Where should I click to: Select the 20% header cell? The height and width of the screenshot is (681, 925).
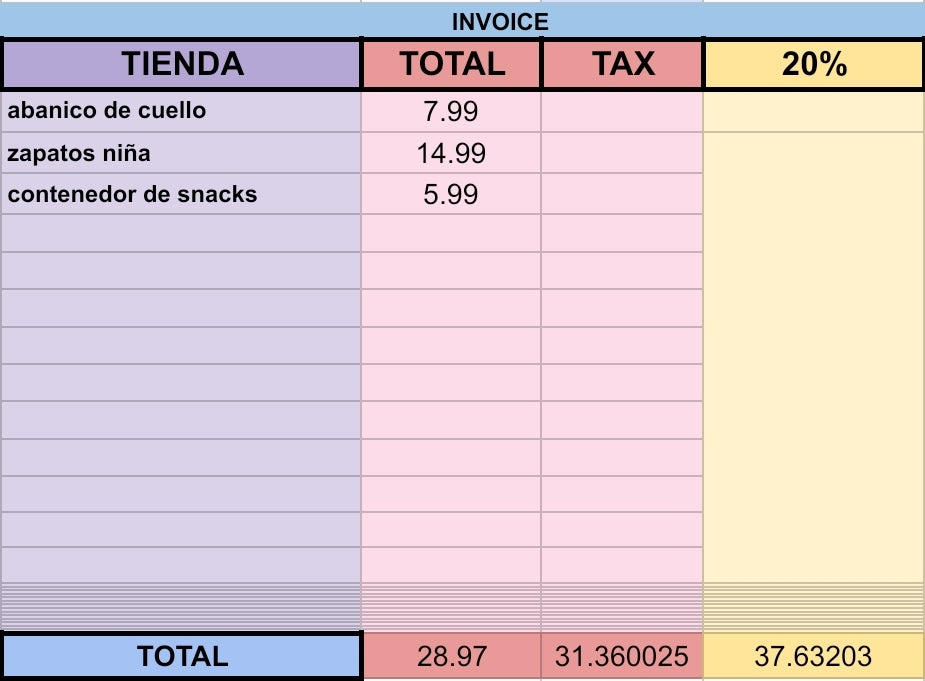click(813, 64)
